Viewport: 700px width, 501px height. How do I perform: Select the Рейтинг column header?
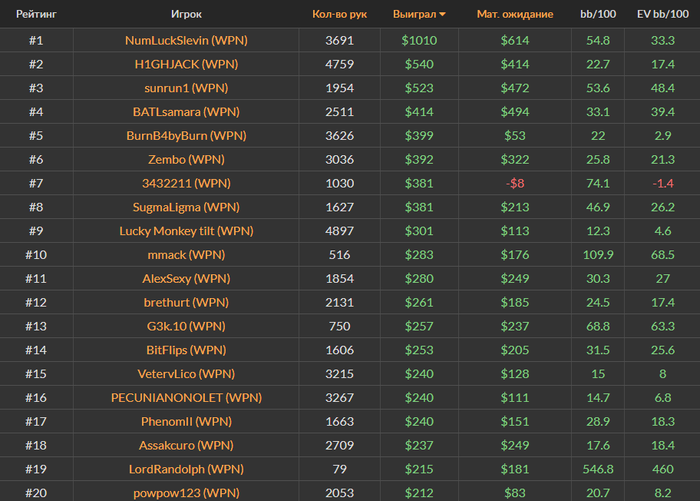pos(36,14)
